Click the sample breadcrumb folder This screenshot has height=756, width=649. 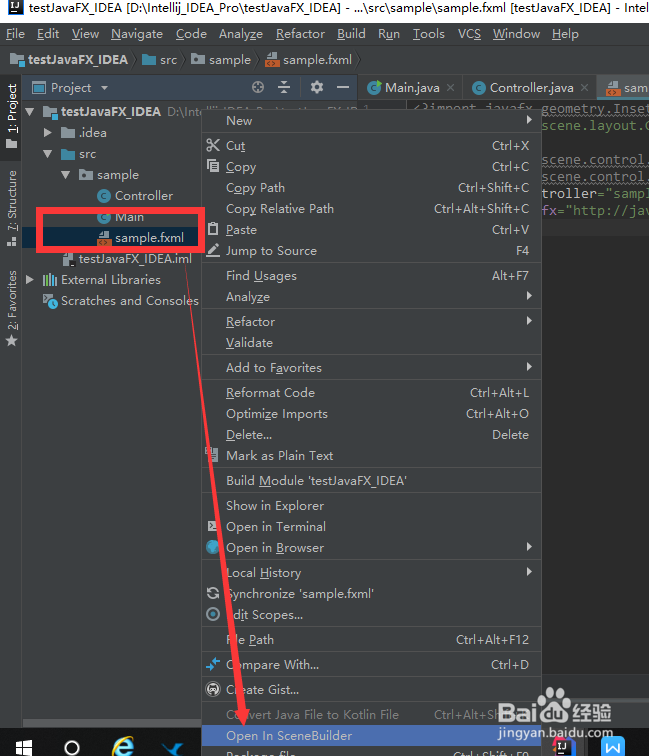tap(221, 60)
